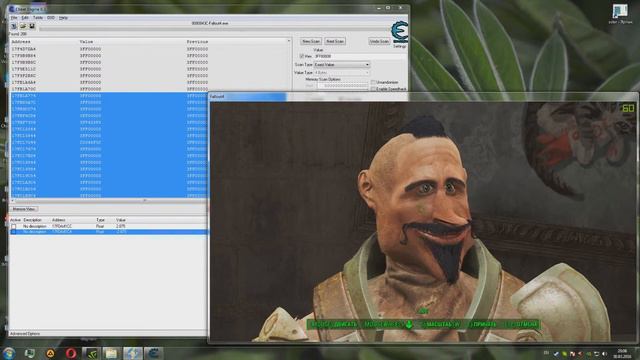Open the Value Type dropdown
The image size is (640, 360).
coord(342,72)
